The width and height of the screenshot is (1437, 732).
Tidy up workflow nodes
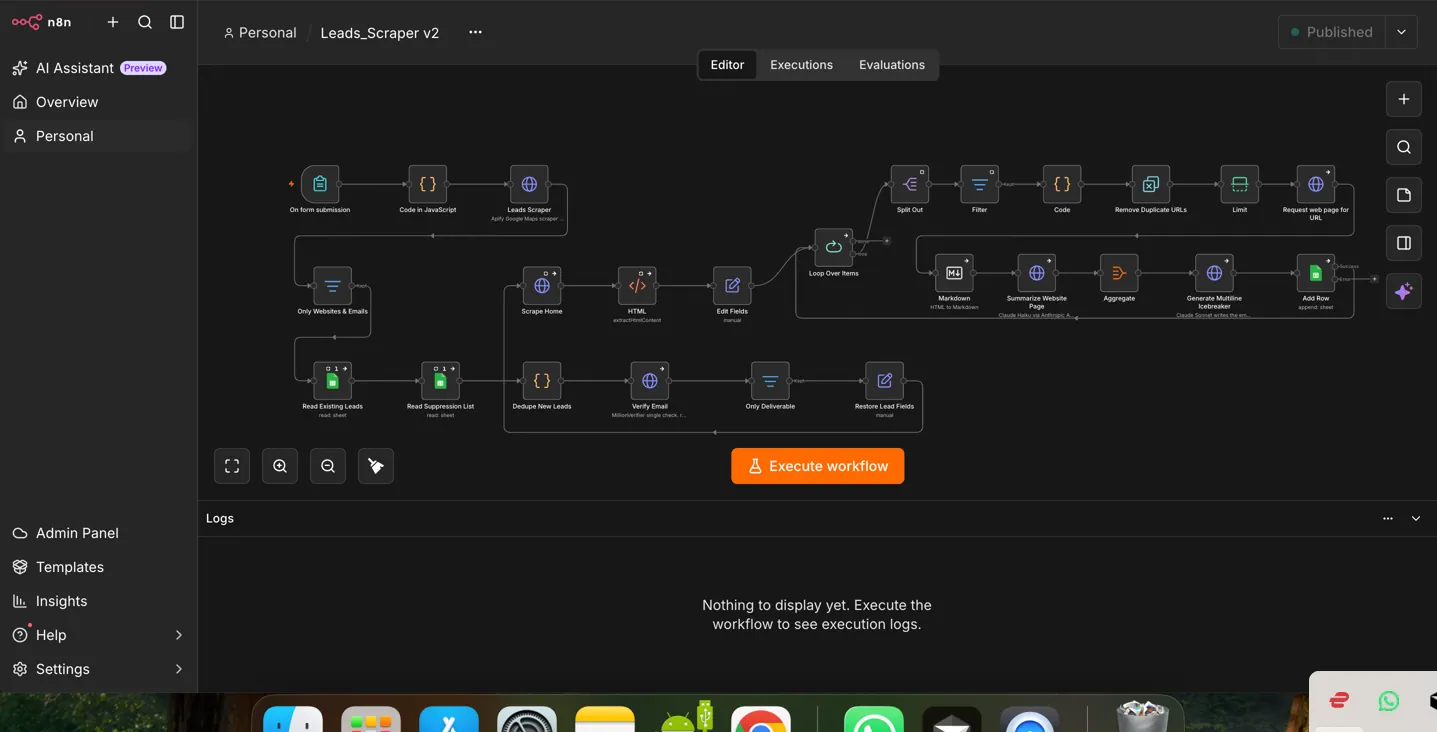click(376, 466)
